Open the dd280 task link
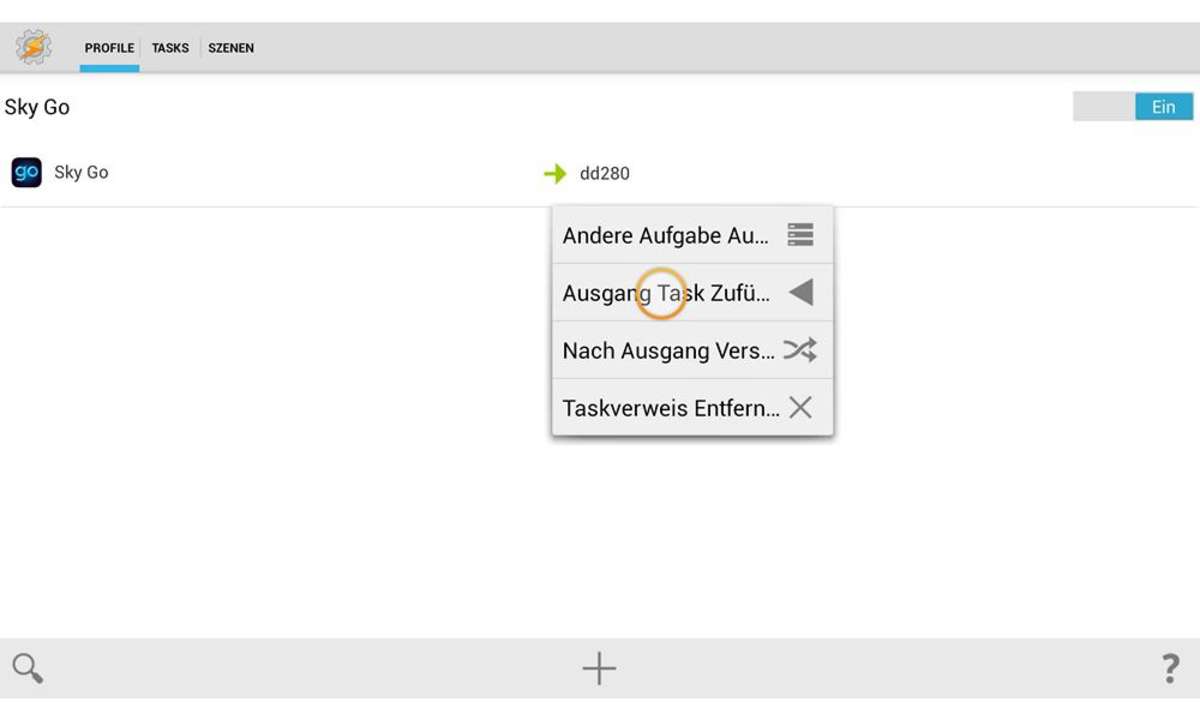 (x=605, y=174)
